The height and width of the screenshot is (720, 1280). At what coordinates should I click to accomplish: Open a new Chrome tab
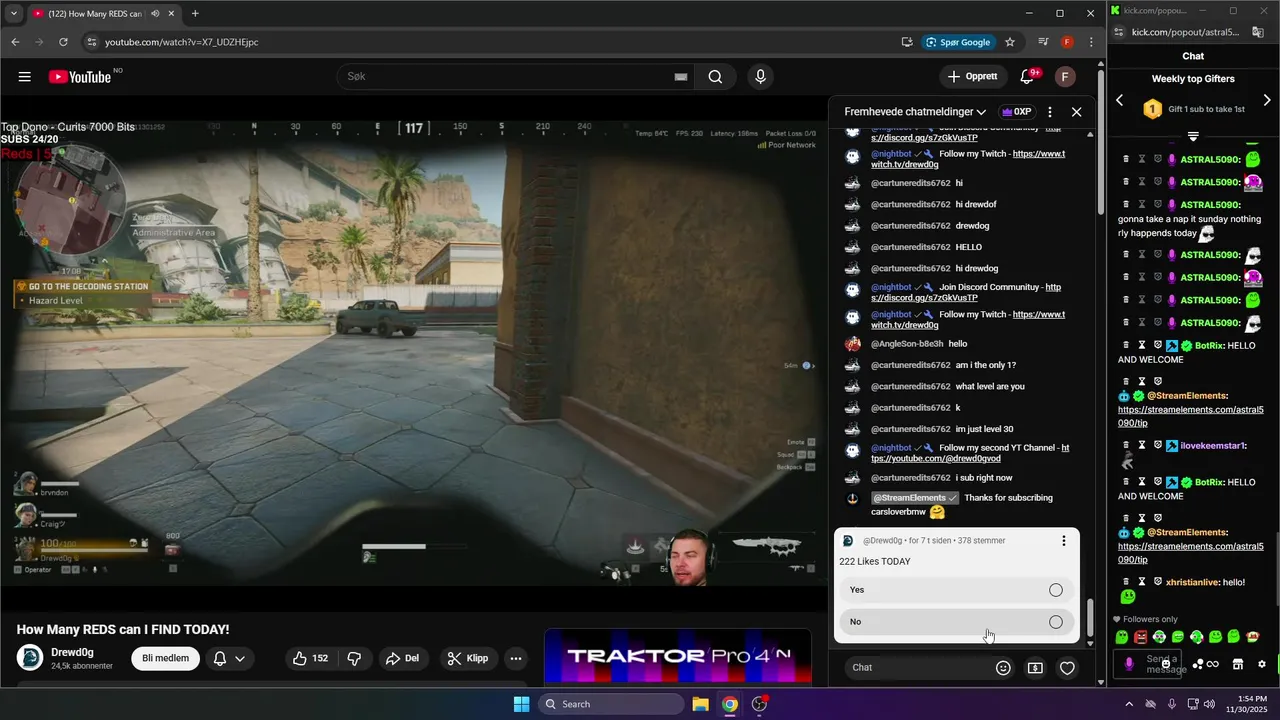pos(195,13)
